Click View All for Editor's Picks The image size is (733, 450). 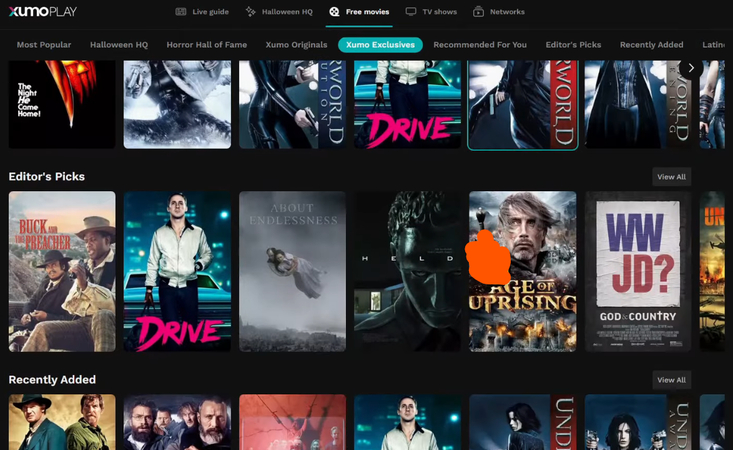(x=671, y=177)
